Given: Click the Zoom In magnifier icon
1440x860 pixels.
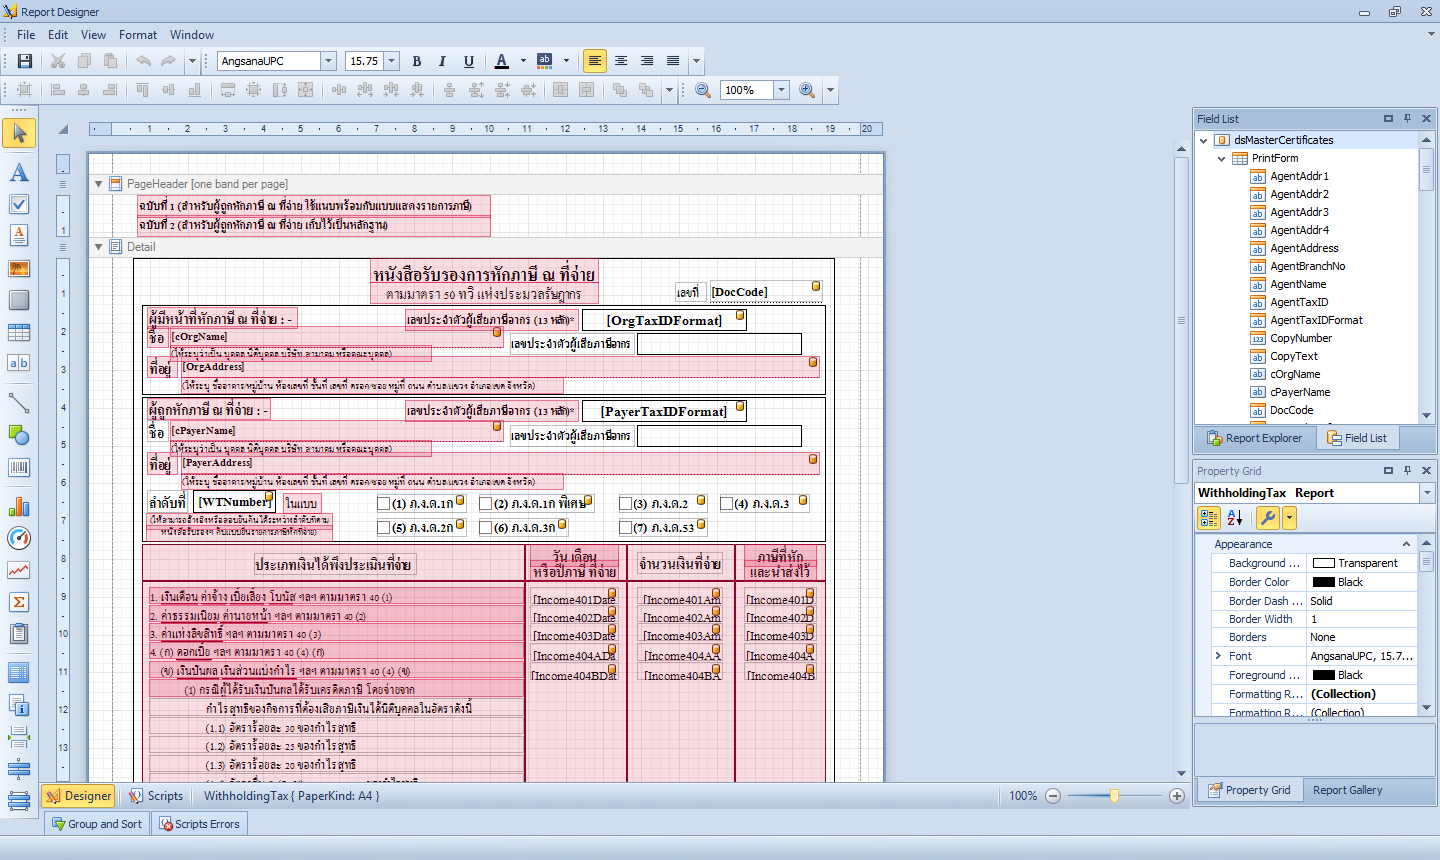Looking at the screenshot, I should pos(807,90).
